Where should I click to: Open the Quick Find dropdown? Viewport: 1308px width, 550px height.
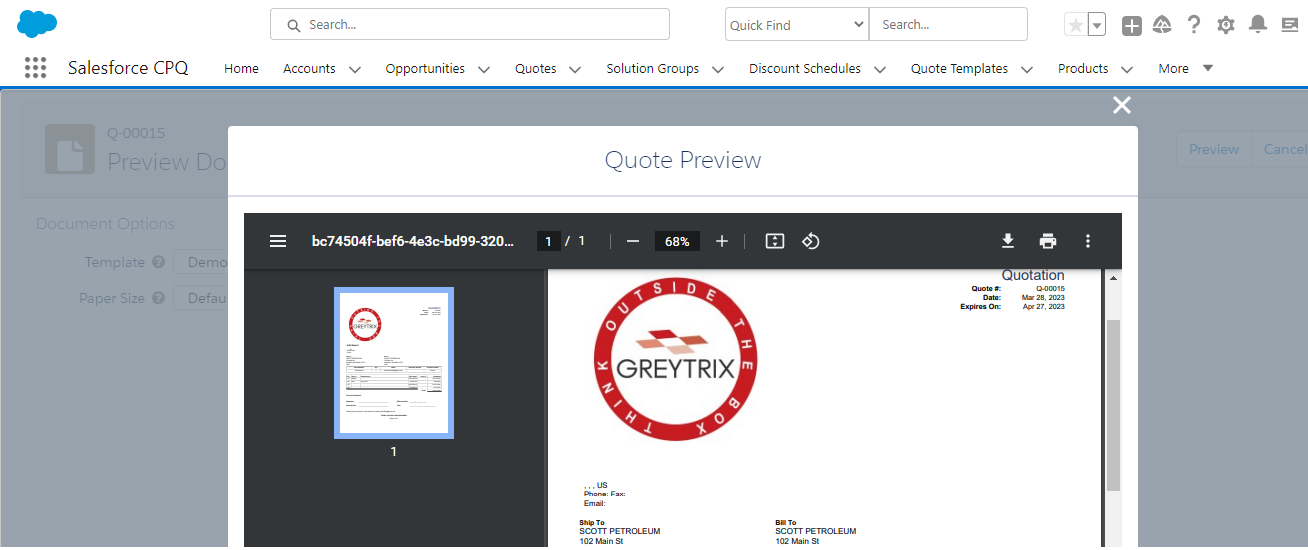tap(797, 24)
